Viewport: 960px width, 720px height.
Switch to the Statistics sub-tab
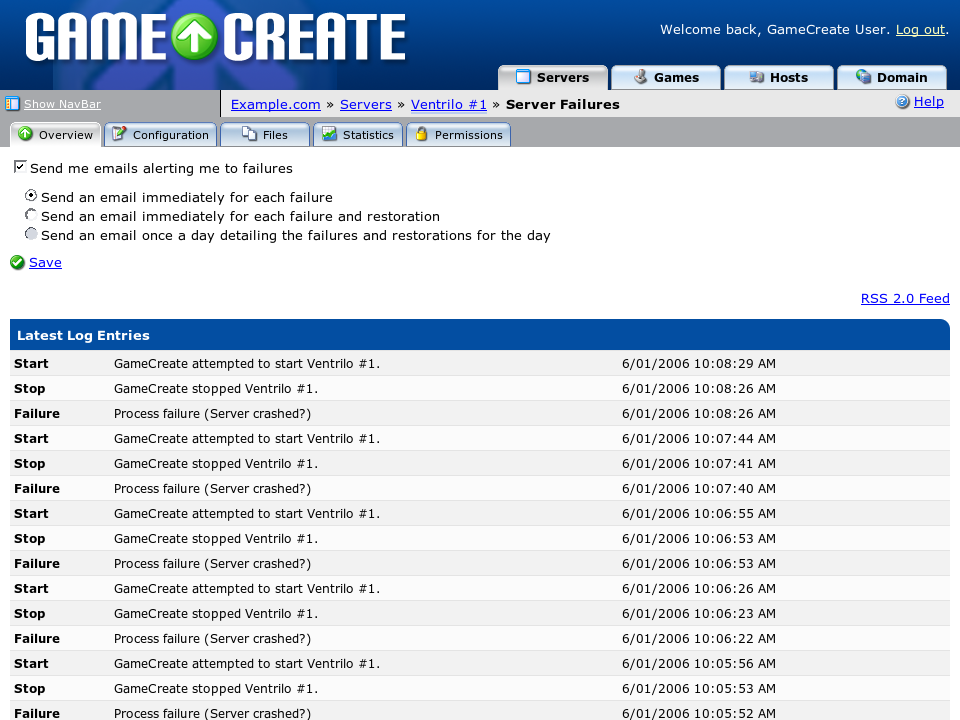358,135
